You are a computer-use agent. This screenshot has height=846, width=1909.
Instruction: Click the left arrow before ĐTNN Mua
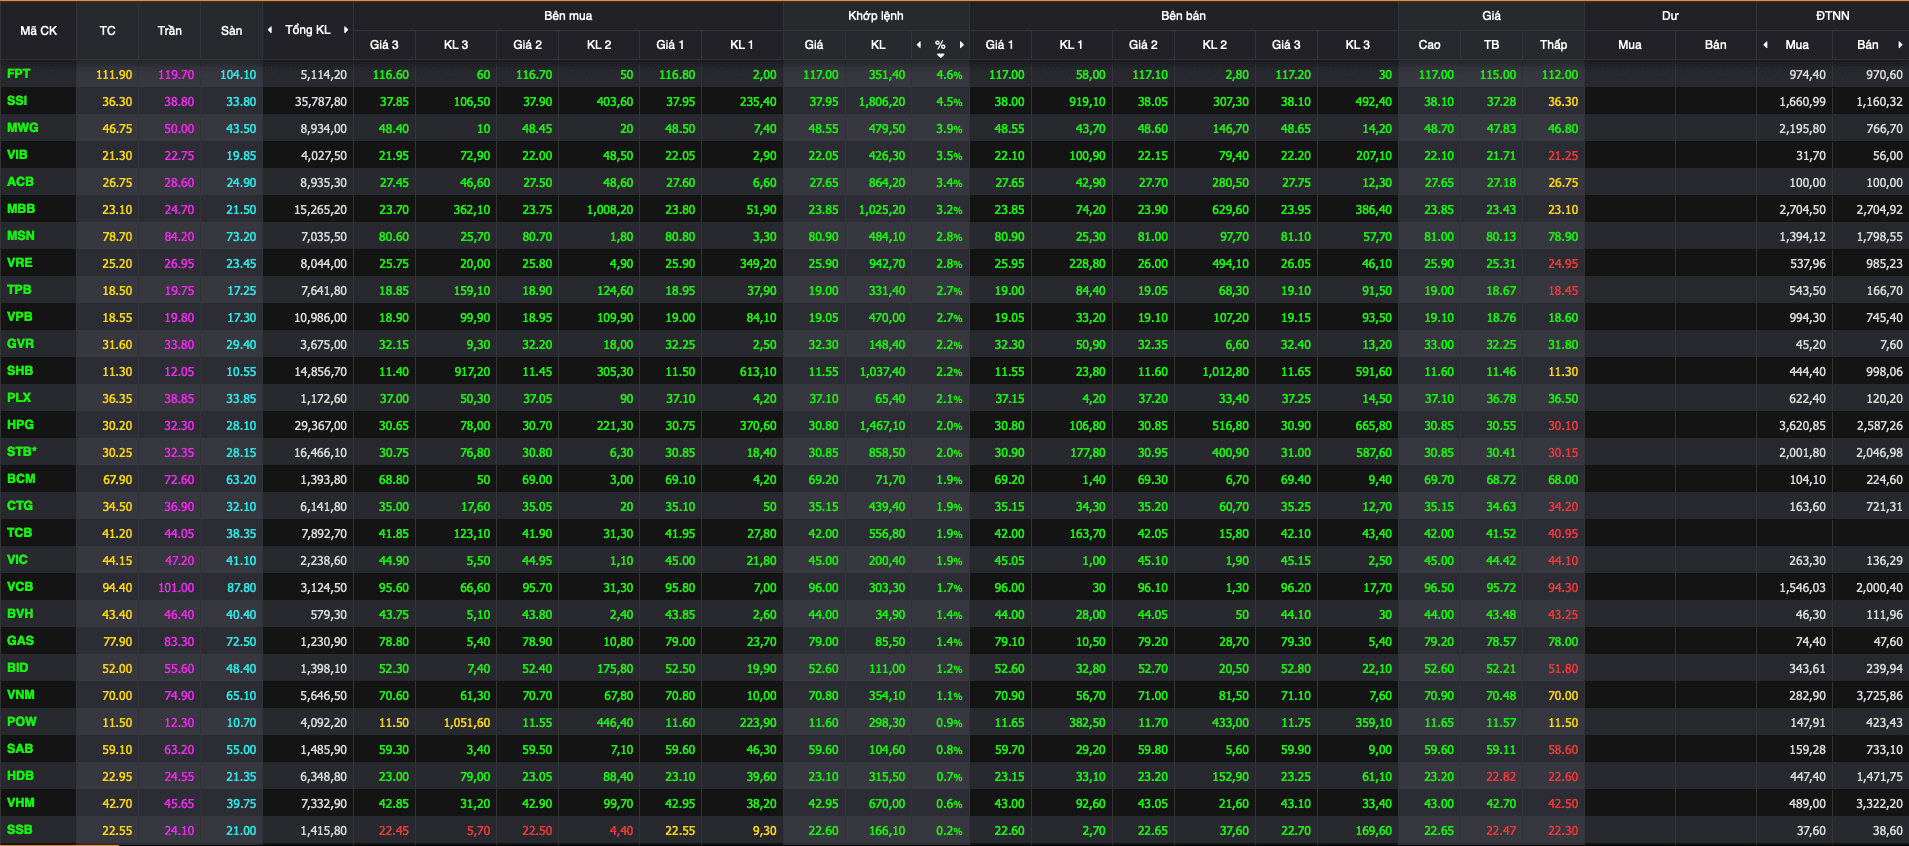[1765, 45]
